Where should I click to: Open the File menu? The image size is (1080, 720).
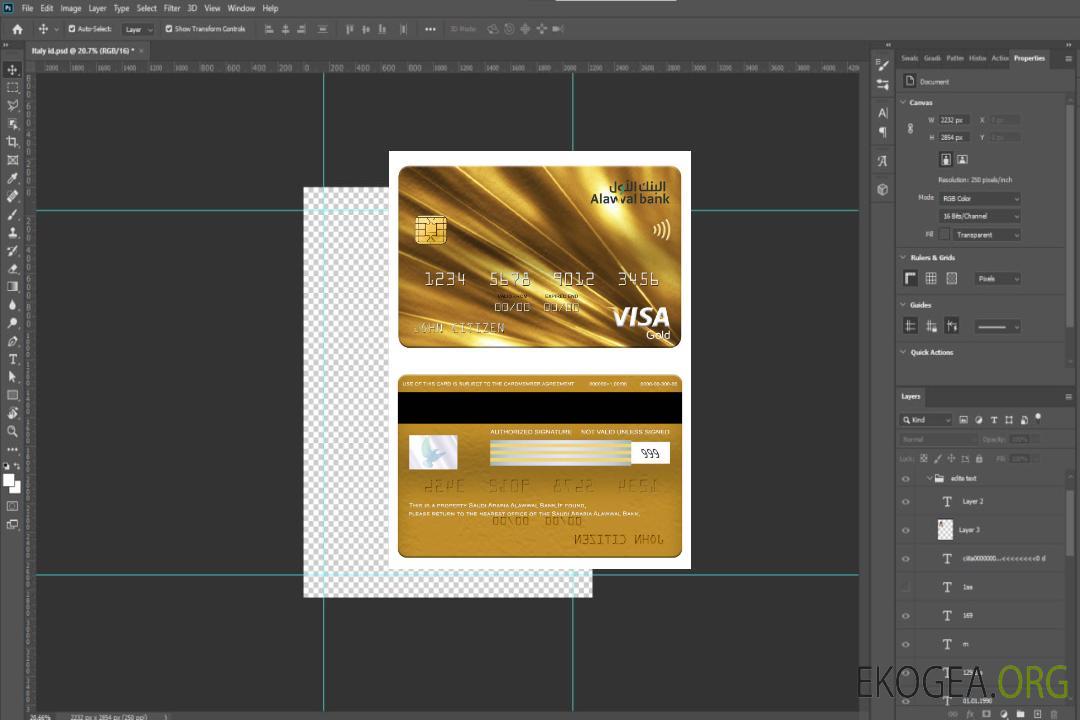point(28,8)
